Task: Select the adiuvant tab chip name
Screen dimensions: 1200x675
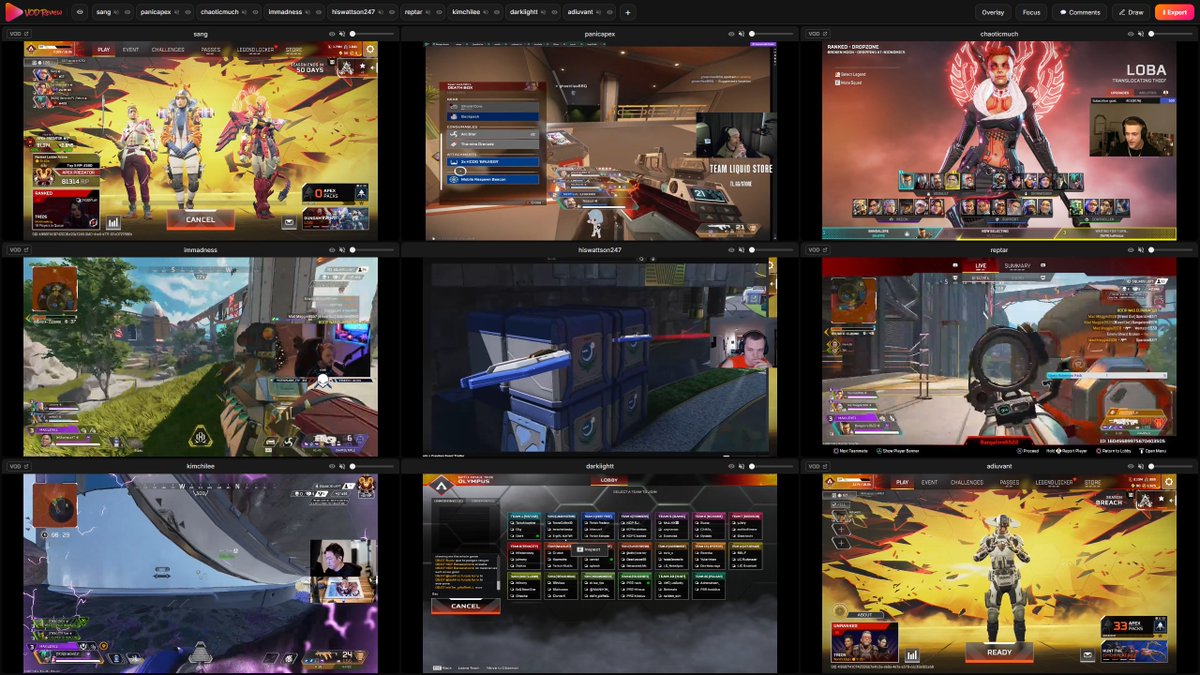Action: coord(580,12)
